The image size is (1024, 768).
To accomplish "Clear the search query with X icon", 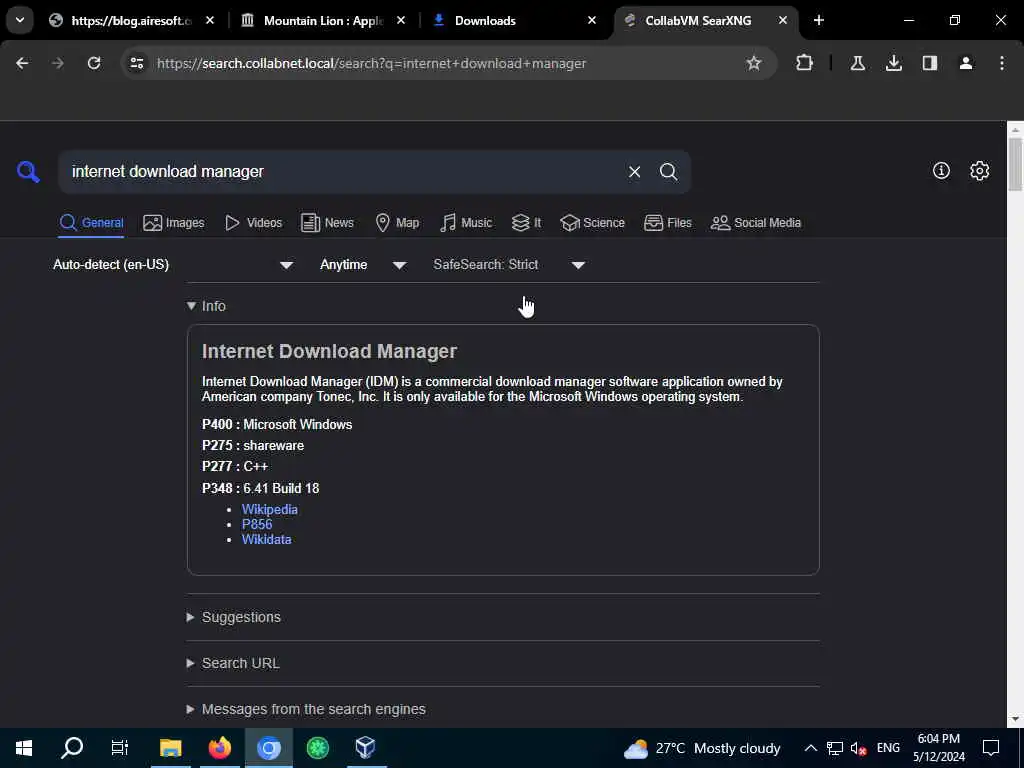I will click(634, 172).
